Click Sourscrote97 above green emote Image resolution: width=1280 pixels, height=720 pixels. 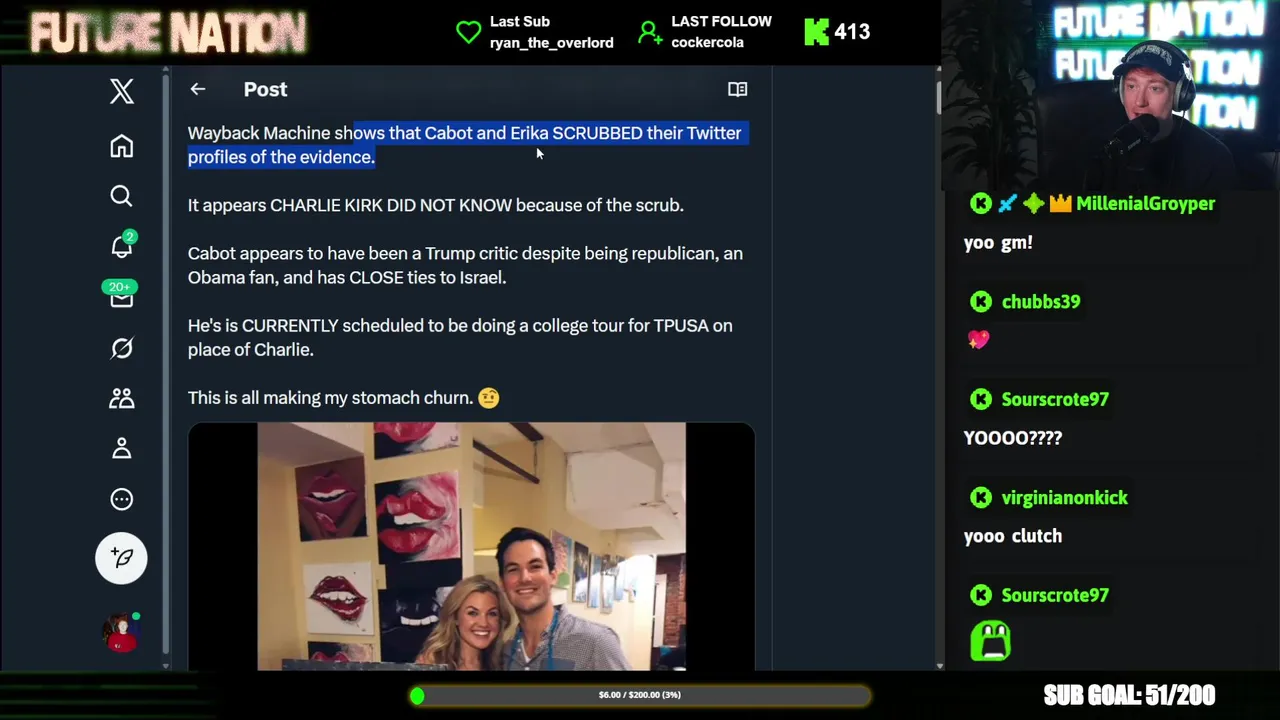[x=1055, y=596]
